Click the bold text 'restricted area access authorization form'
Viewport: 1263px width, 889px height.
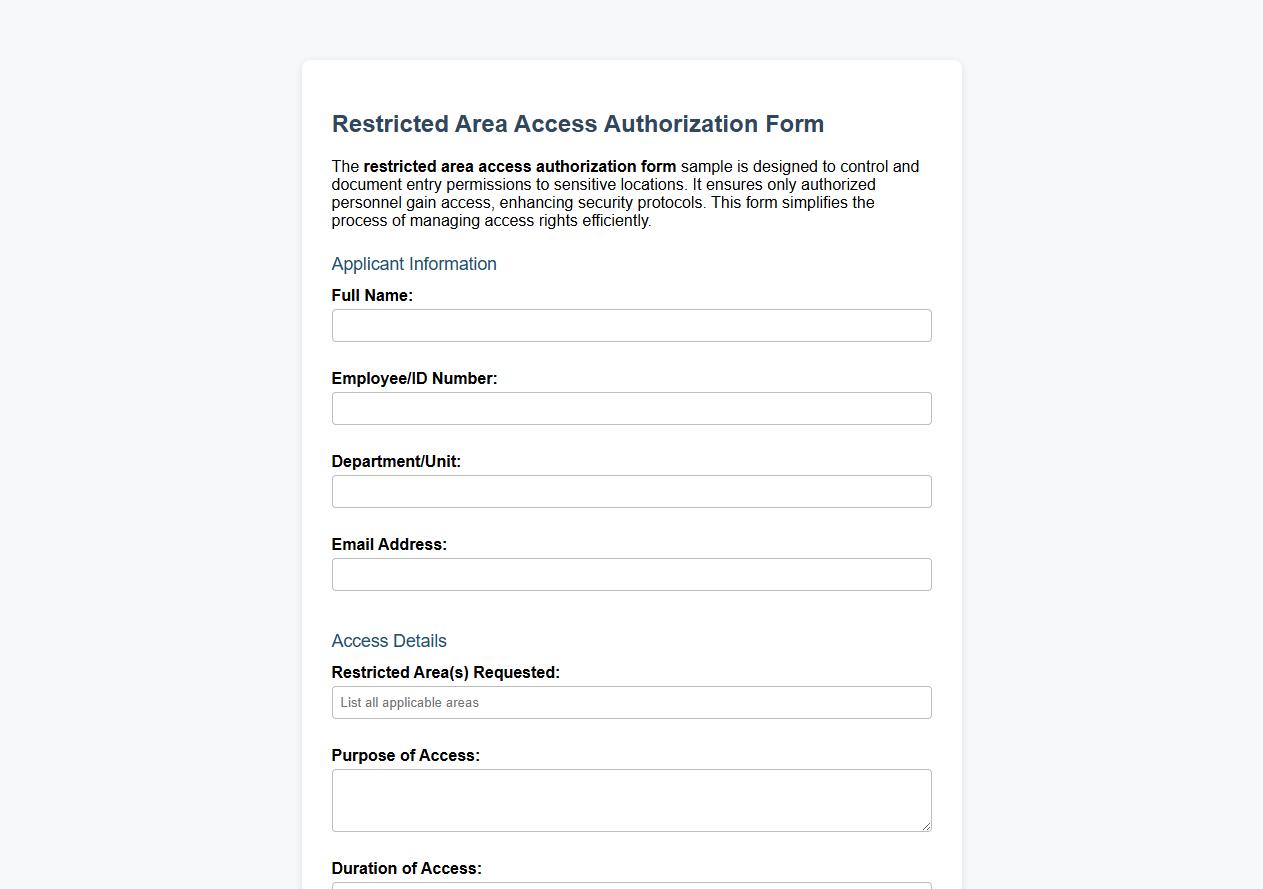(x=521, y=166)
